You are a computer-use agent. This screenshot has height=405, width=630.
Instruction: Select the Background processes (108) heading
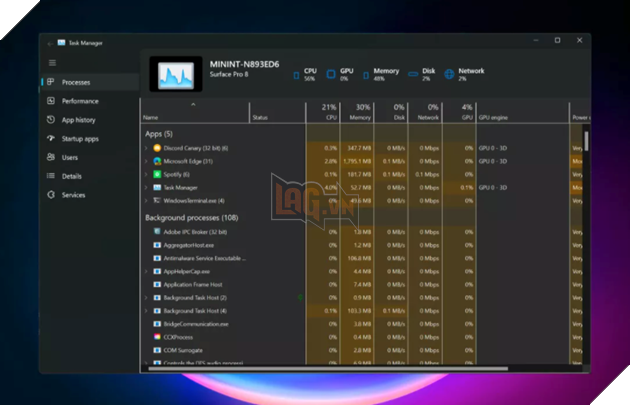[x=192, y=217]
